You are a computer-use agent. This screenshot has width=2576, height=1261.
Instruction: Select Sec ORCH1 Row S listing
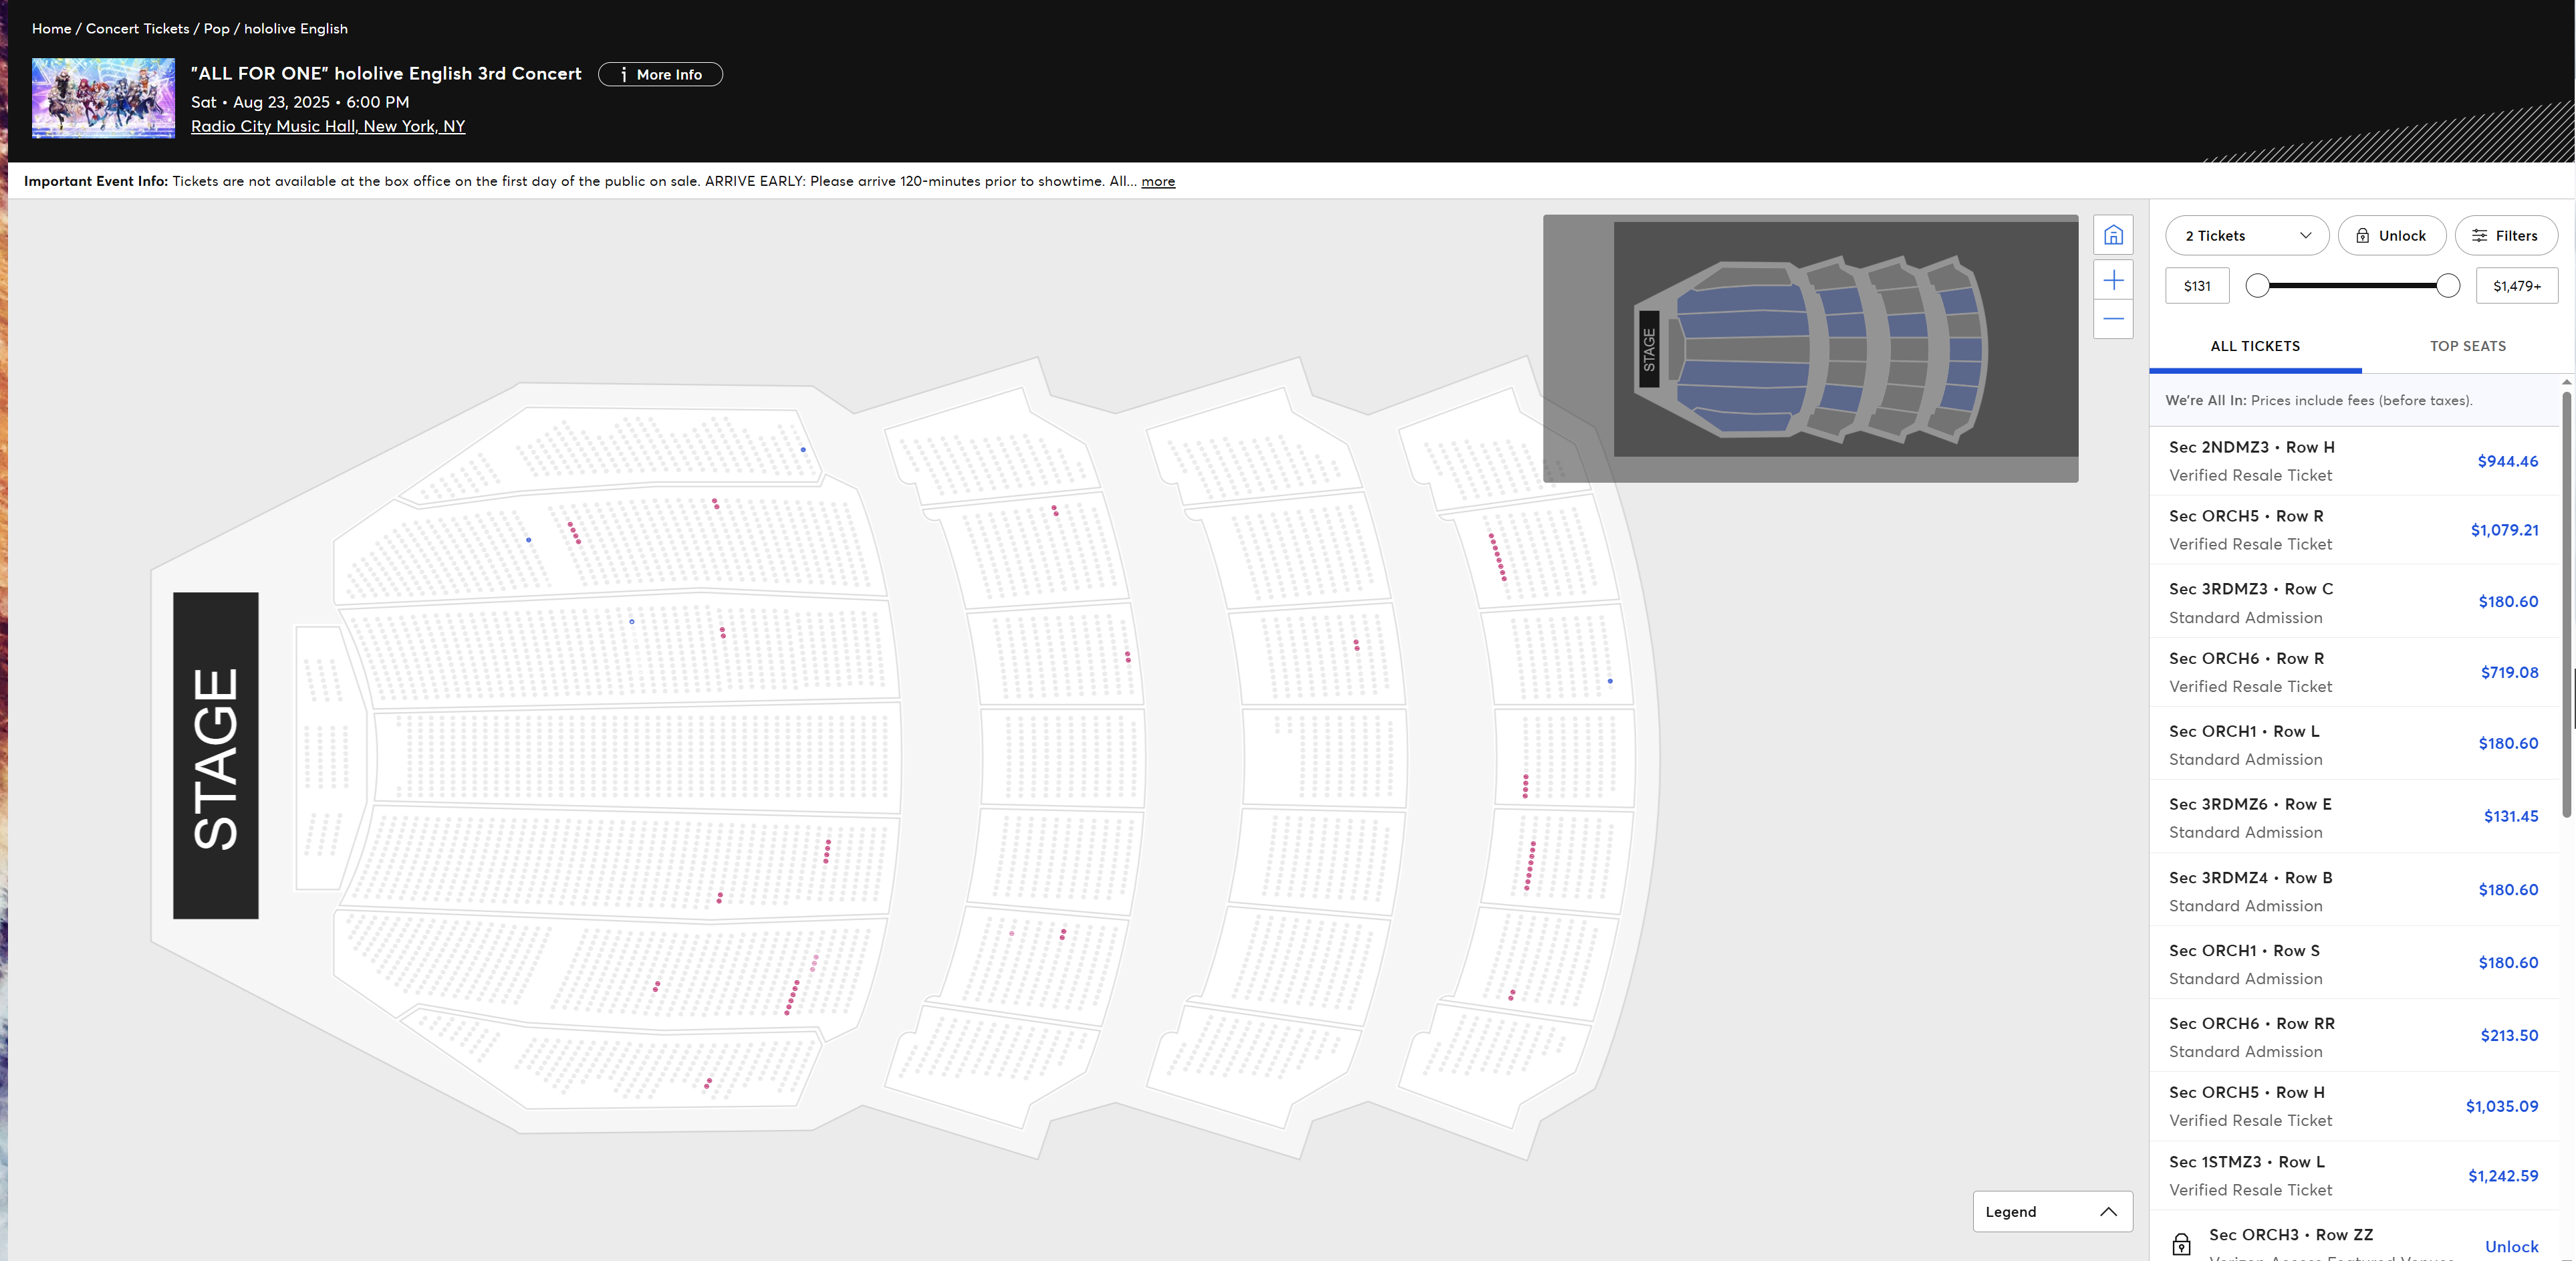pyautogui.click(x=2354, y=963)
